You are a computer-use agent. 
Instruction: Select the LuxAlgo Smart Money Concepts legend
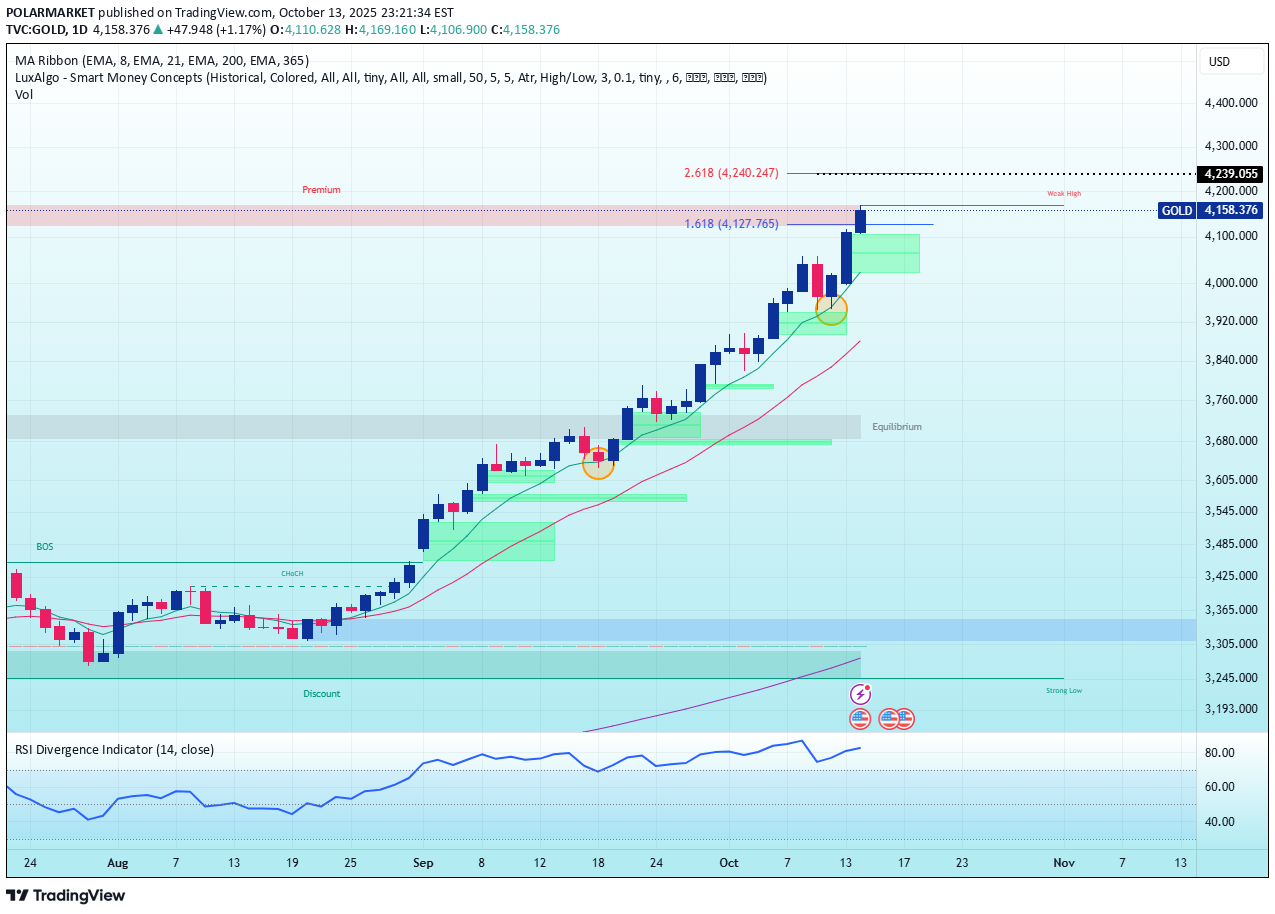coord(390,77)
